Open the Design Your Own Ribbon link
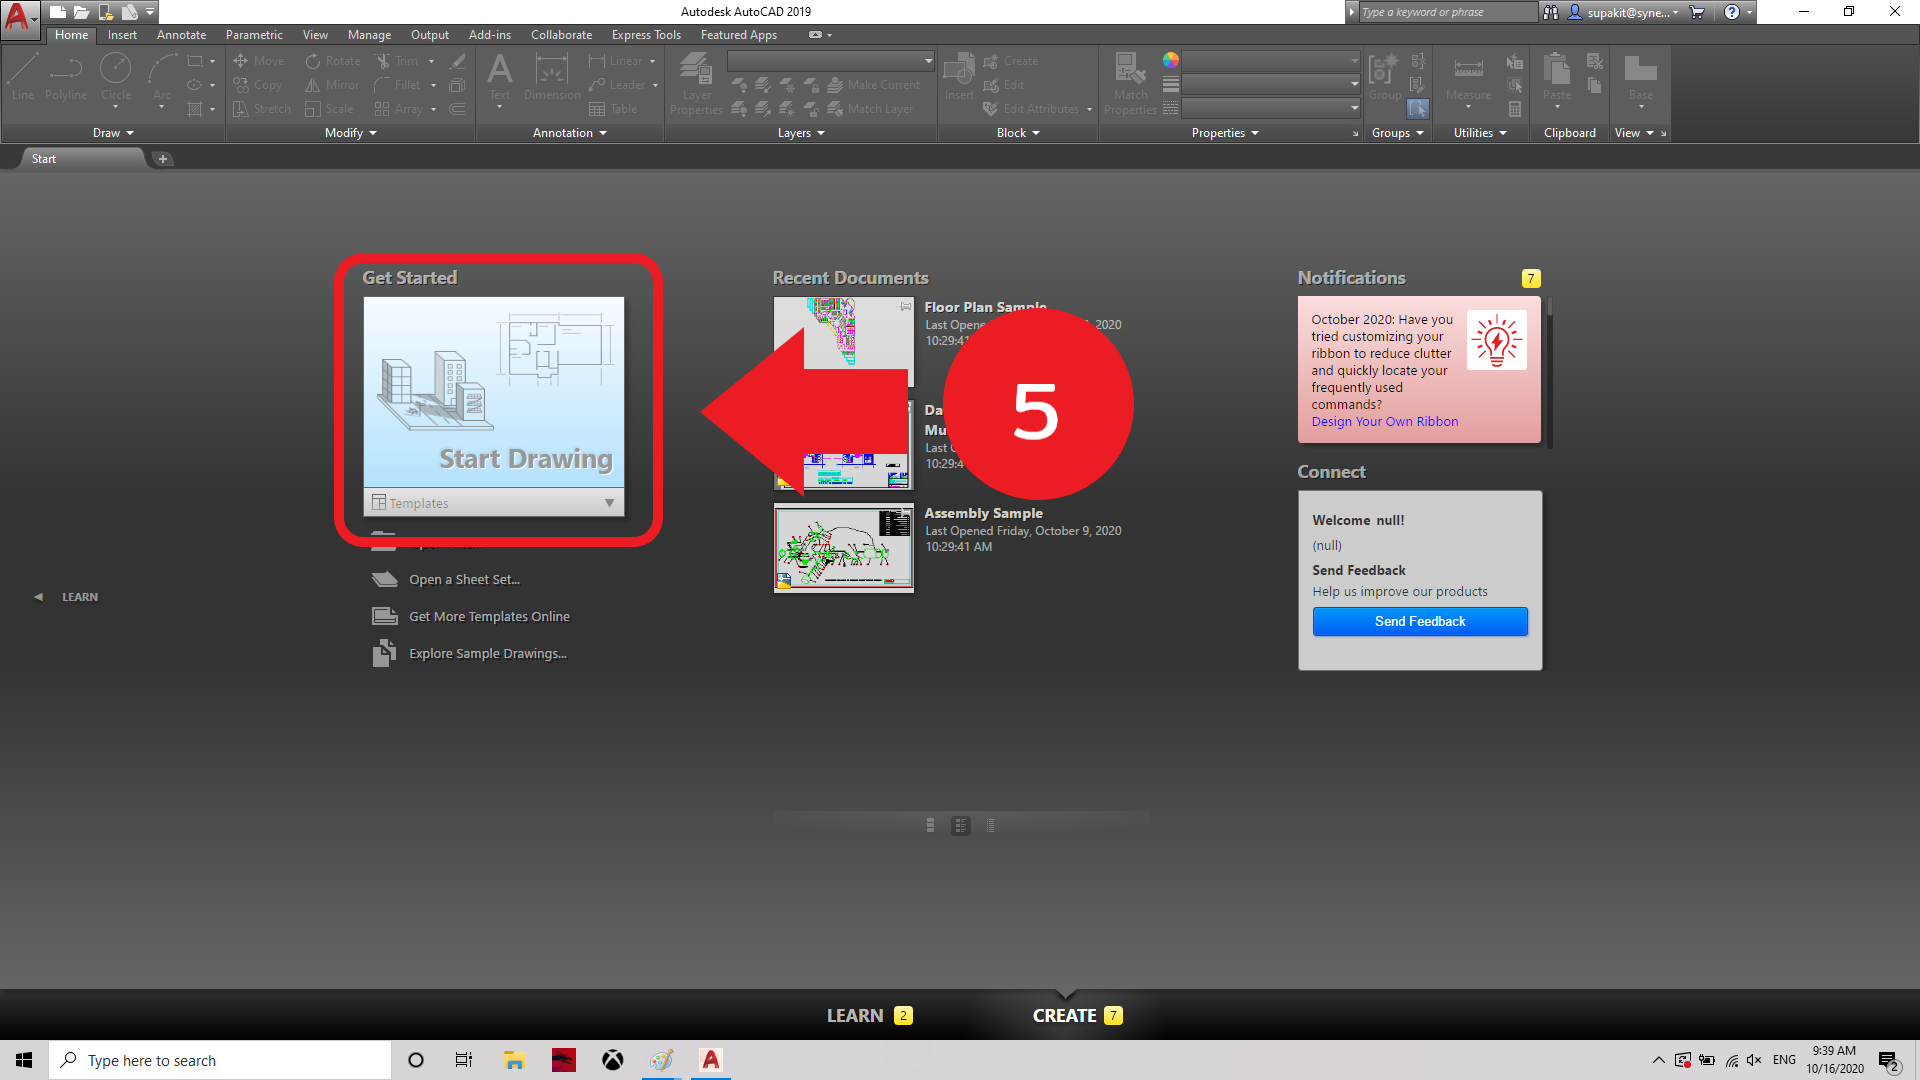 1384,422
